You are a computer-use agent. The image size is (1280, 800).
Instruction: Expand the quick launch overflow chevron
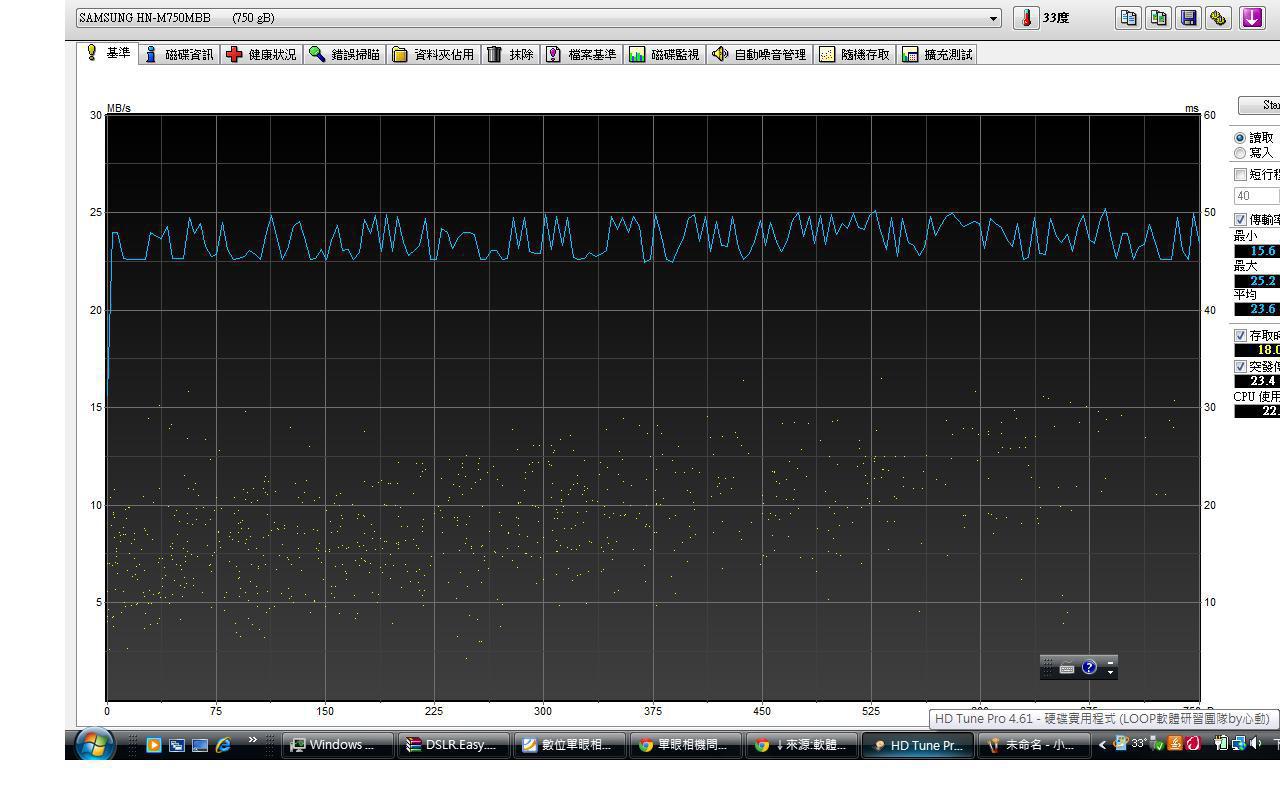coord(252,740)
